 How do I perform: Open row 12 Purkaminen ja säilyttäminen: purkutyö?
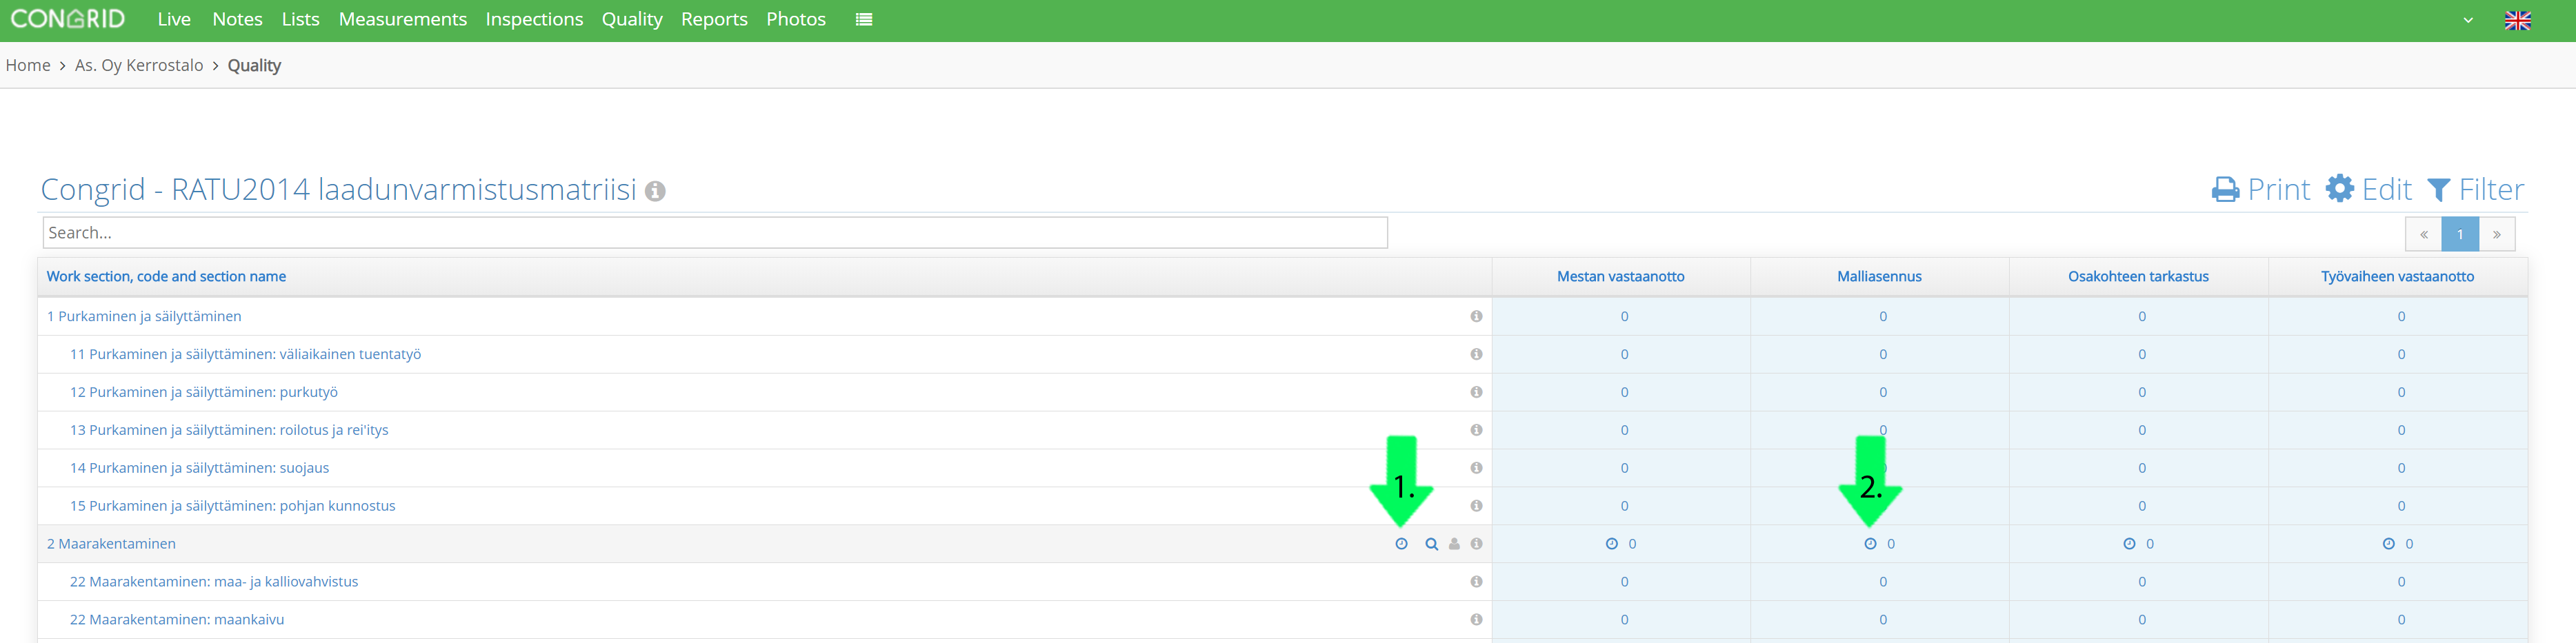[204, 392]
